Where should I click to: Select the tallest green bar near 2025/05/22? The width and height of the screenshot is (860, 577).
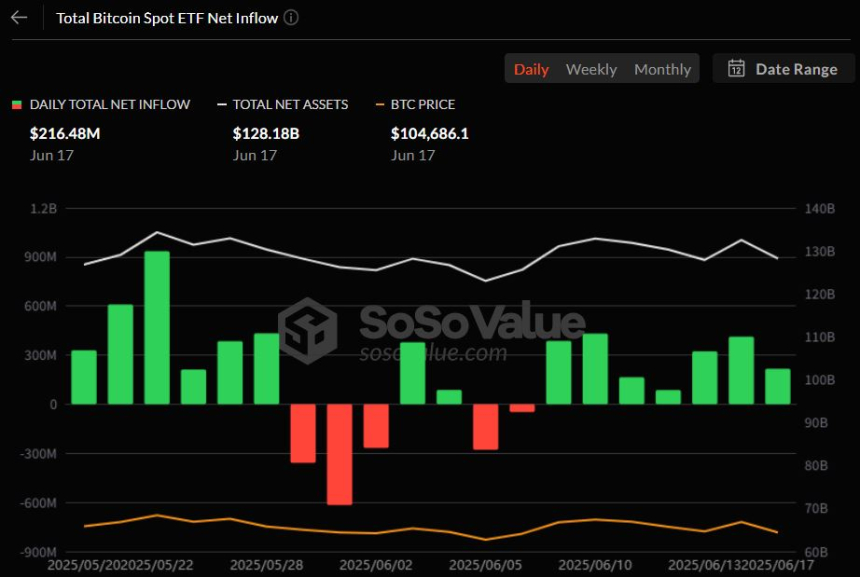[x=157, y=327]
